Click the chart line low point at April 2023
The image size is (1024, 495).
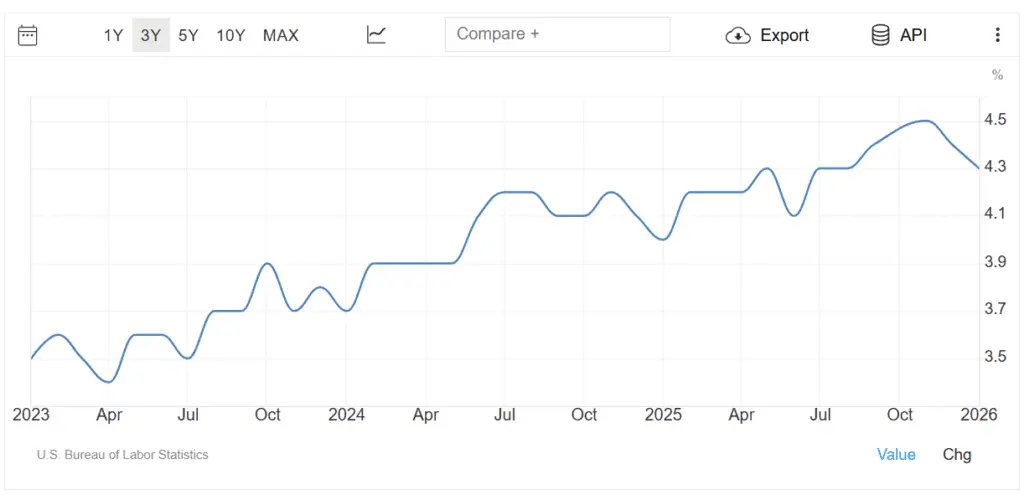click(109, 381)
